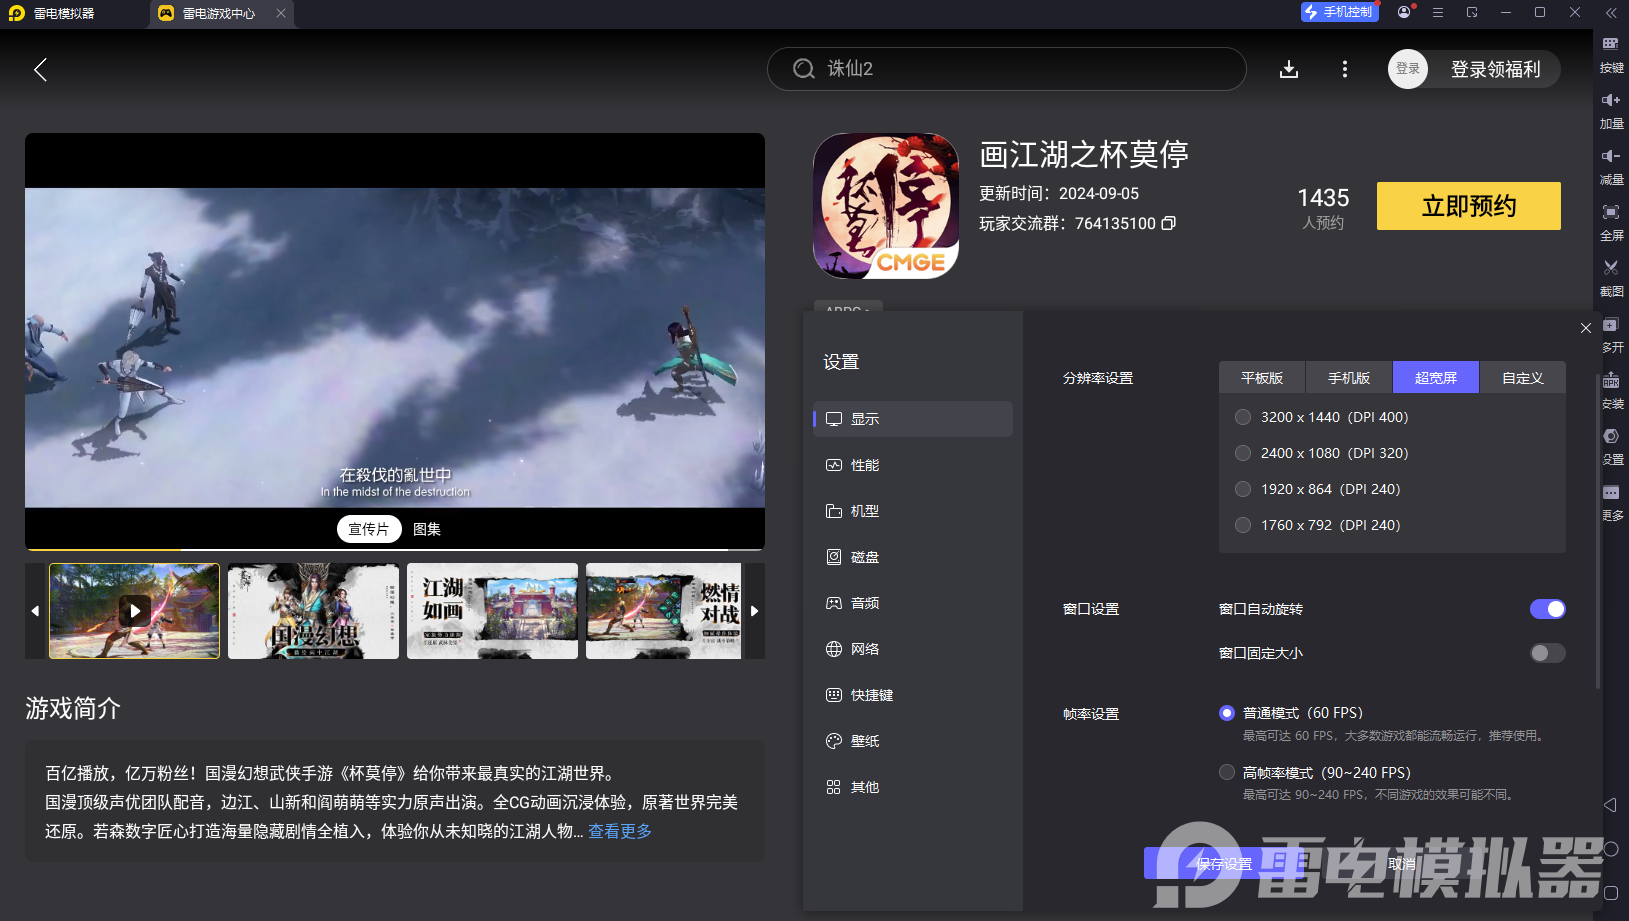Close the settings dialog with X
1629x921 pixels.
coord(1586,328)
